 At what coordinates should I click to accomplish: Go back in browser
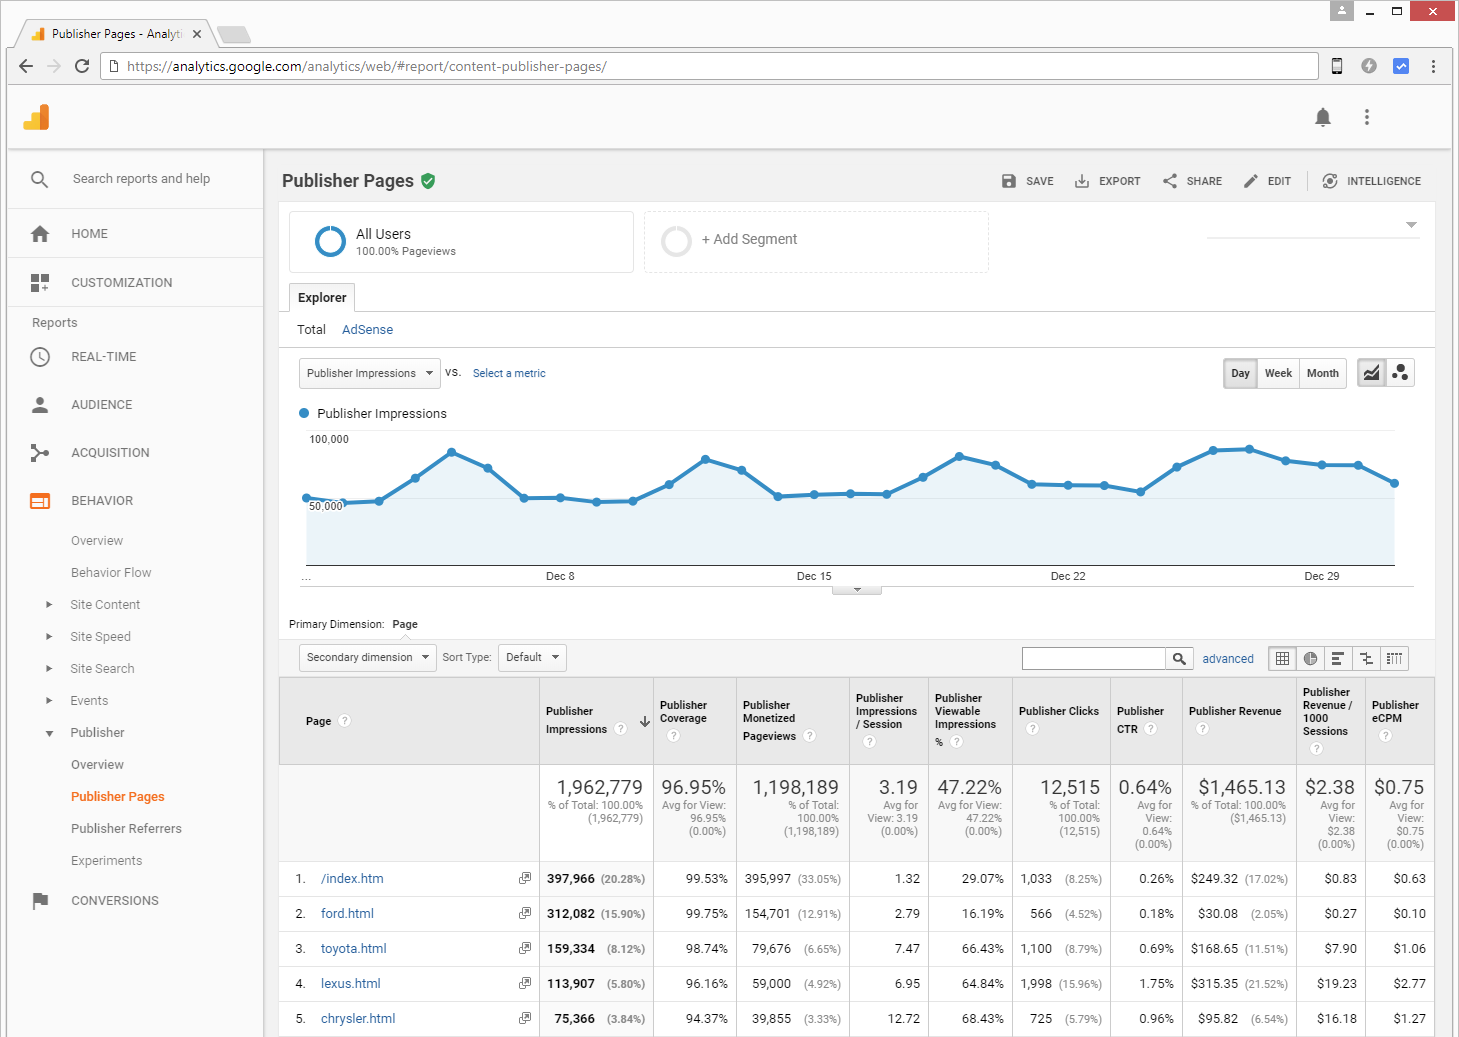click(26, 66)
